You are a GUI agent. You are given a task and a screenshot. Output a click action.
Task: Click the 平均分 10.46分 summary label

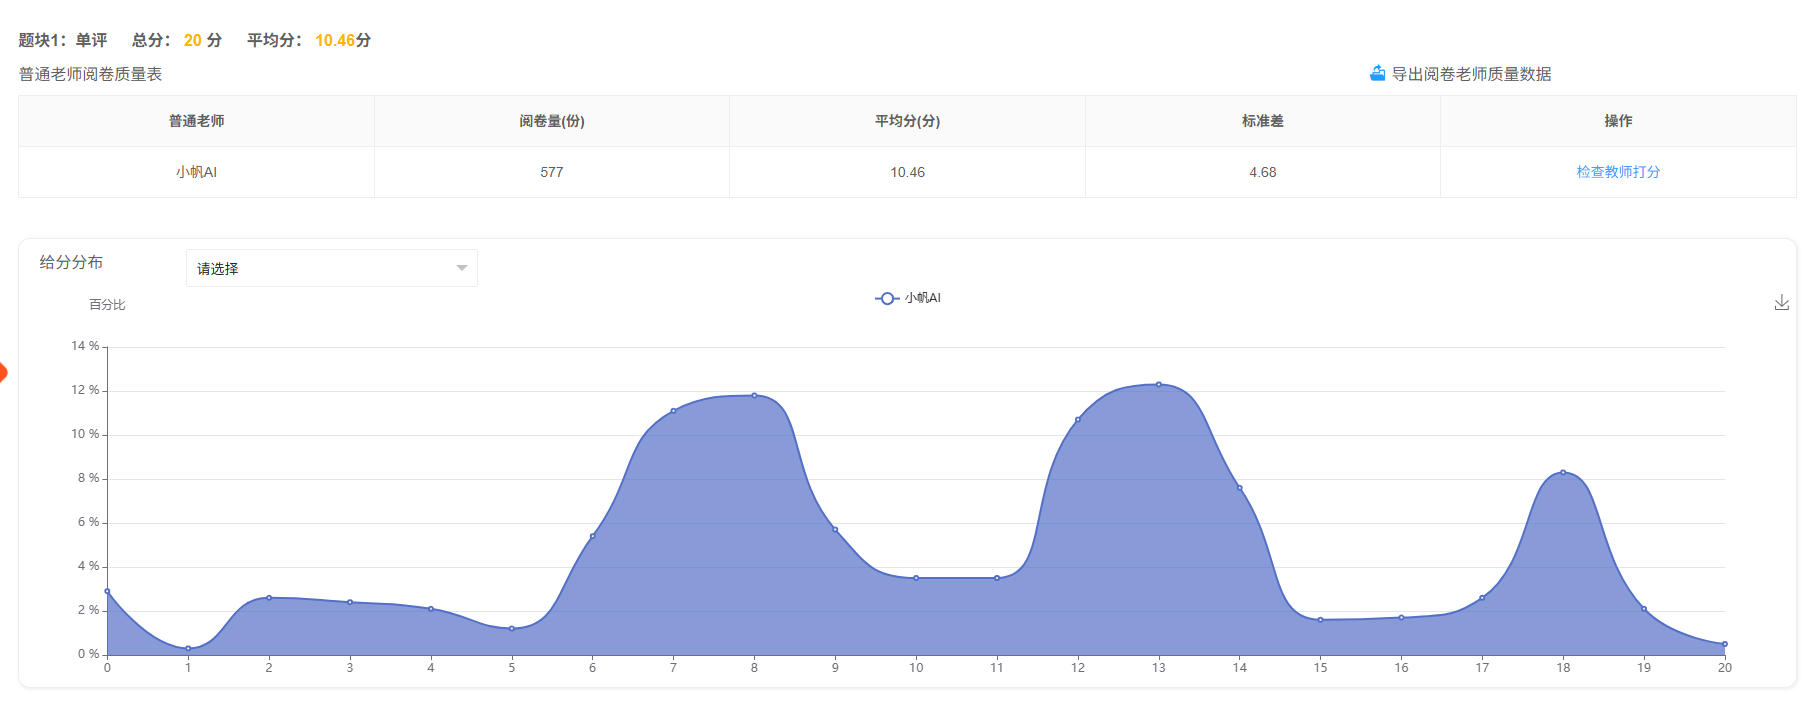click(x=309, y=40)
